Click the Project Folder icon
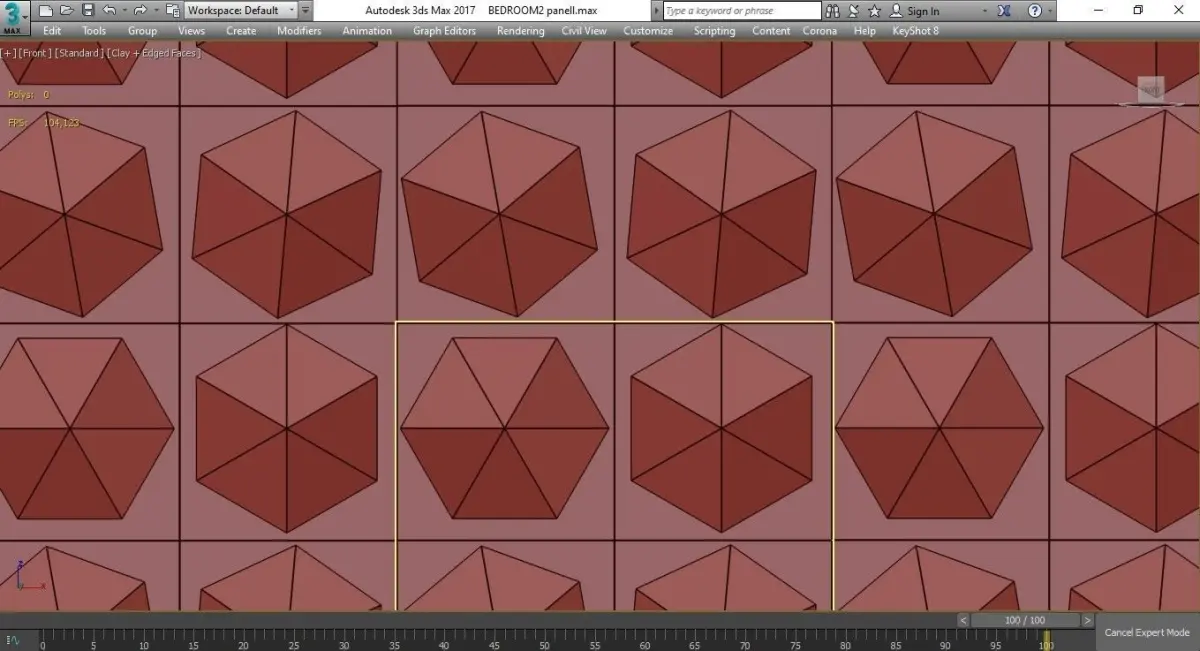This screenshot has height=651, width=1200. click(172, 10)
